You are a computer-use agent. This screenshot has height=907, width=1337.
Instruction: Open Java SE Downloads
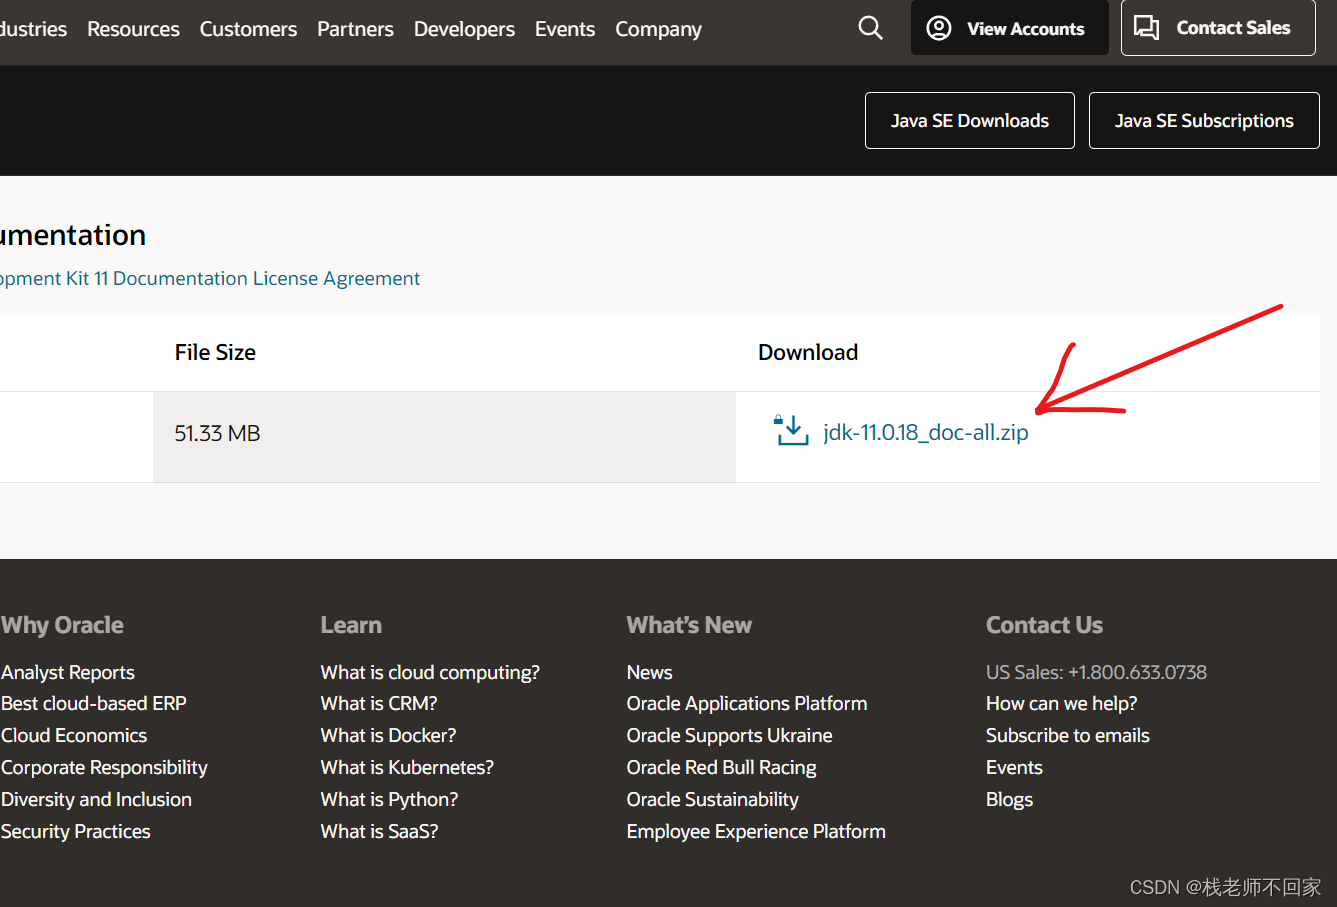point(970,121)
